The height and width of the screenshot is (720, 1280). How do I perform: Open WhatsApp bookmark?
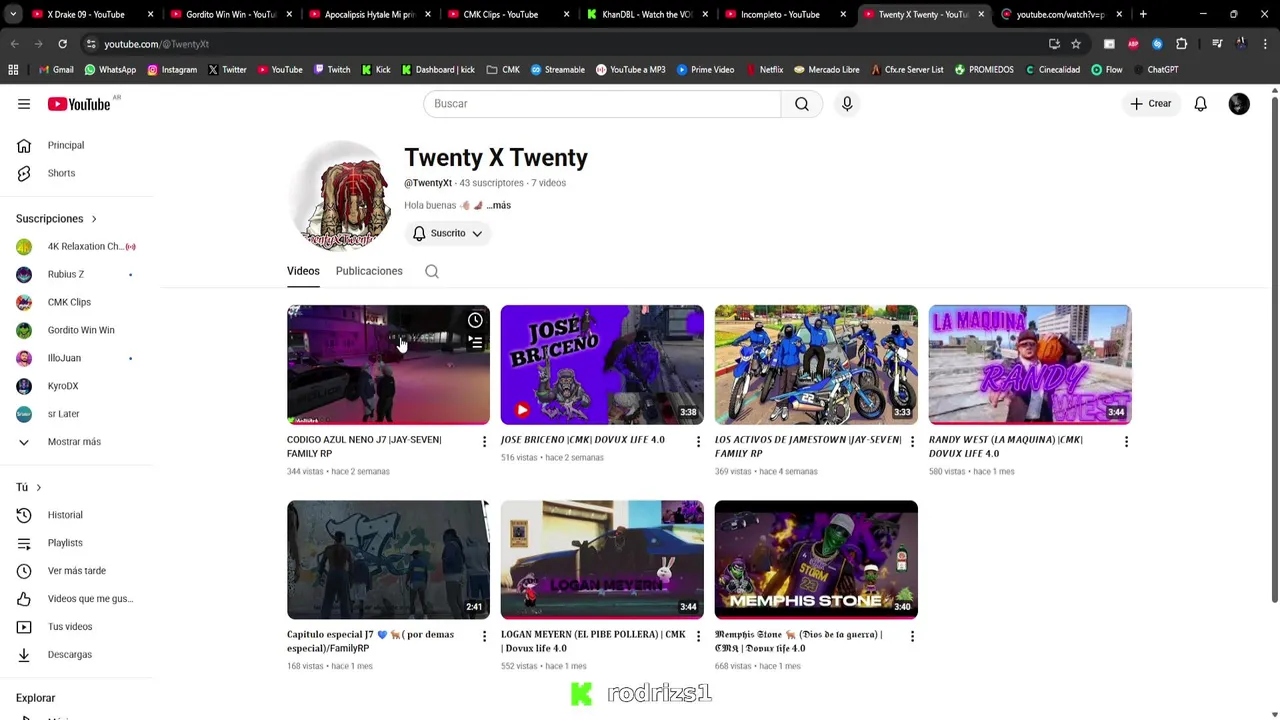coord(110,70)
